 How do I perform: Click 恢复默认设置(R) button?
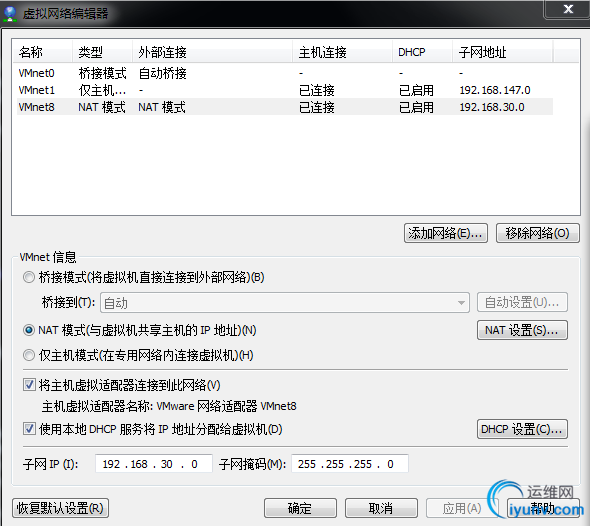(60, 508)
